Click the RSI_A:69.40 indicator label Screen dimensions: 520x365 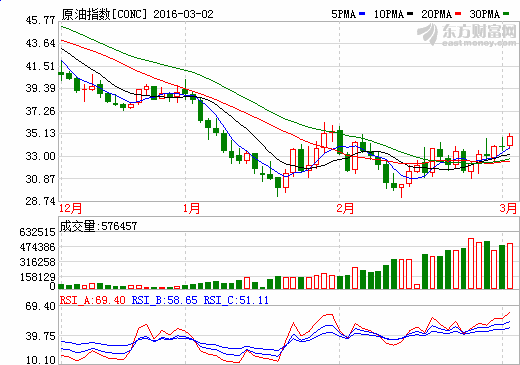click(x=93, y=300)
